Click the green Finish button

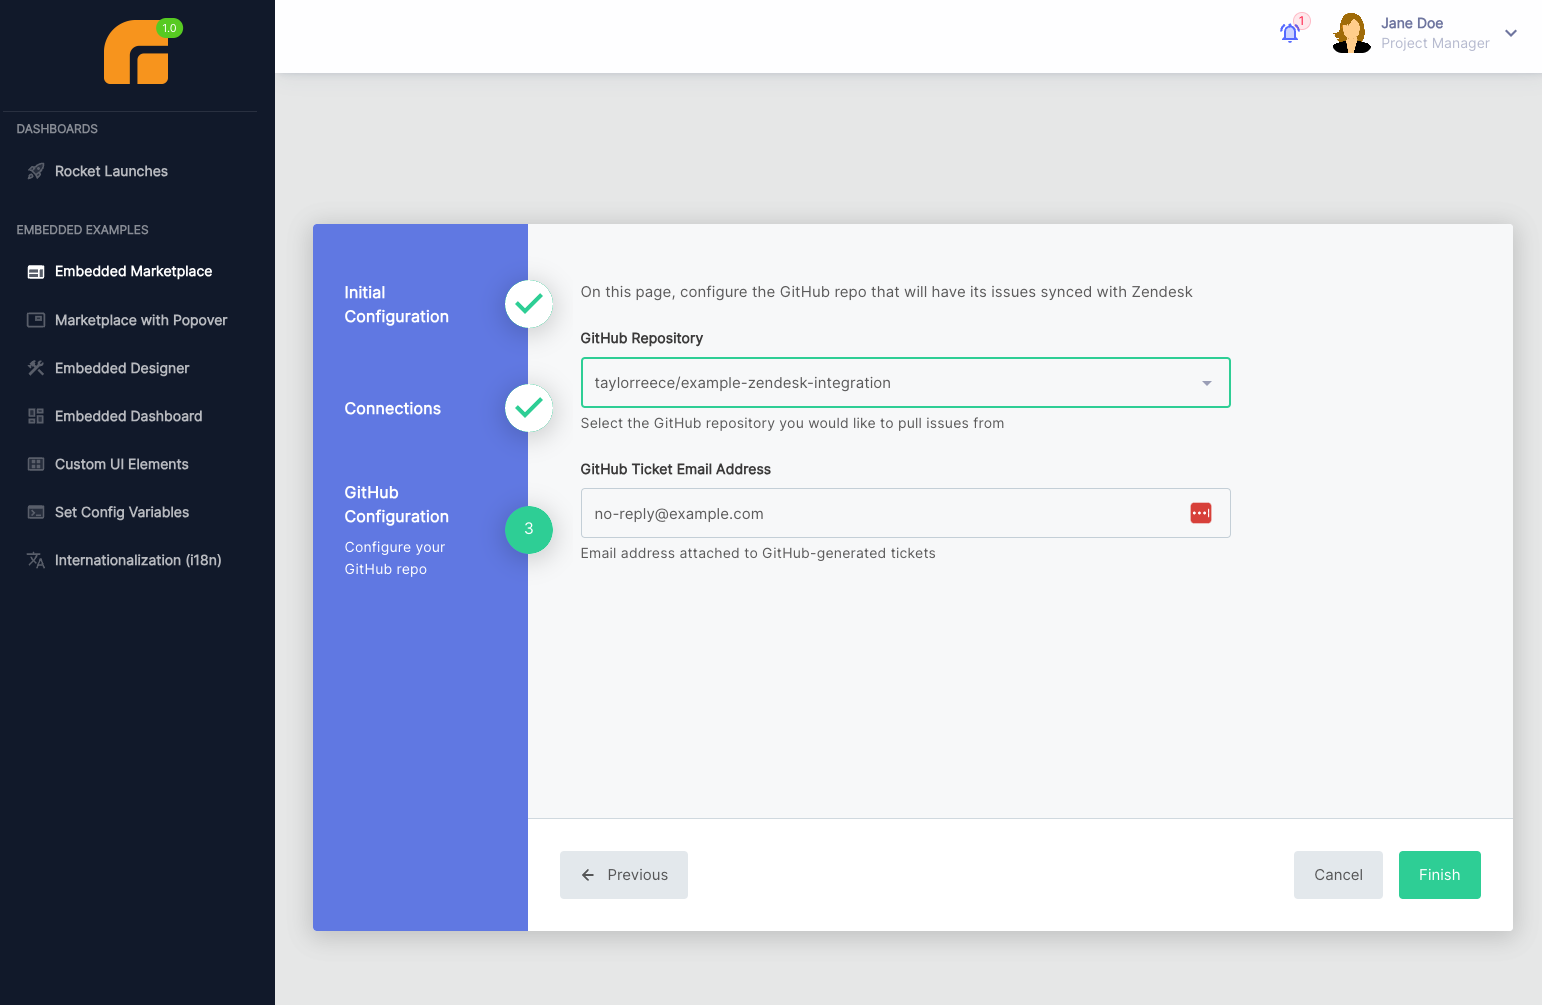1439,874
